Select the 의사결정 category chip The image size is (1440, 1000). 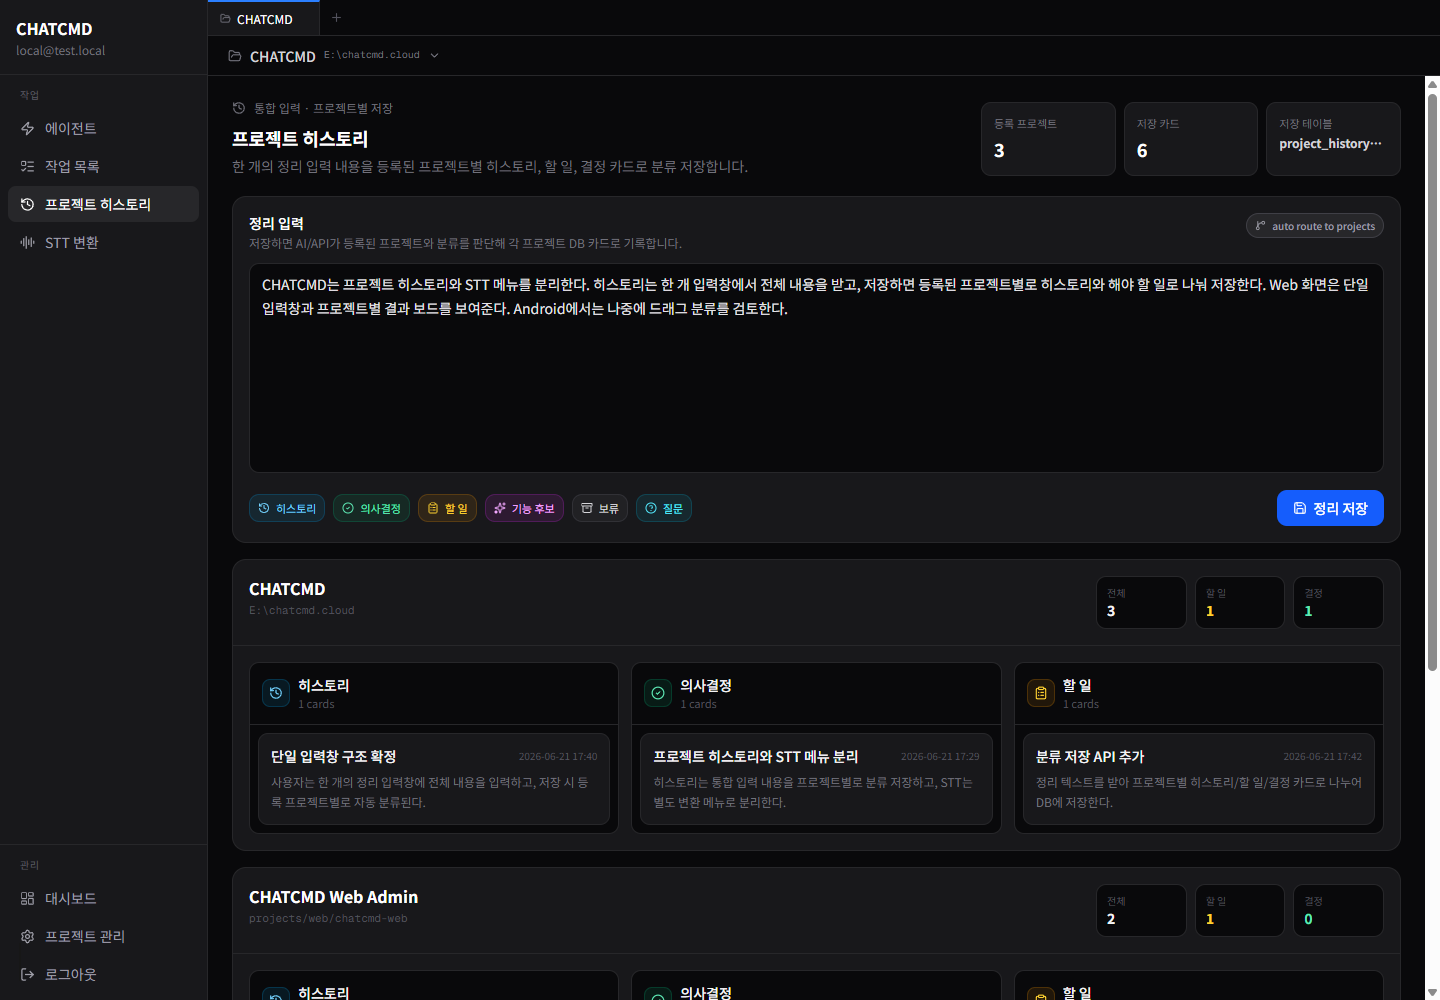point(371,508)
